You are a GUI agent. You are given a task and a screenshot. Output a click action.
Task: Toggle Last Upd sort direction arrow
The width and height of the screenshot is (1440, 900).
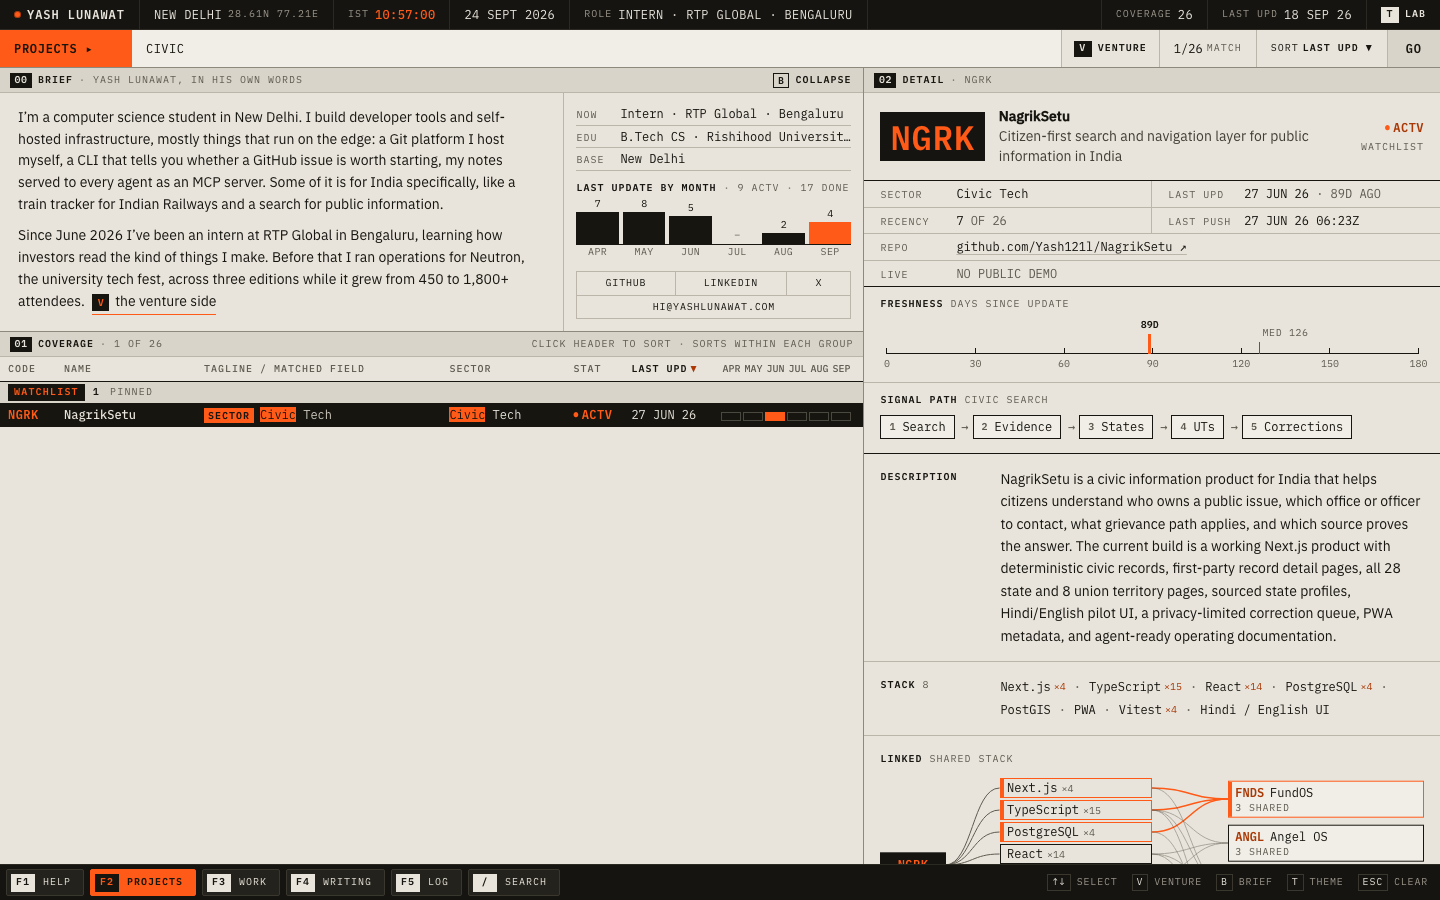[x=694, y=369]
